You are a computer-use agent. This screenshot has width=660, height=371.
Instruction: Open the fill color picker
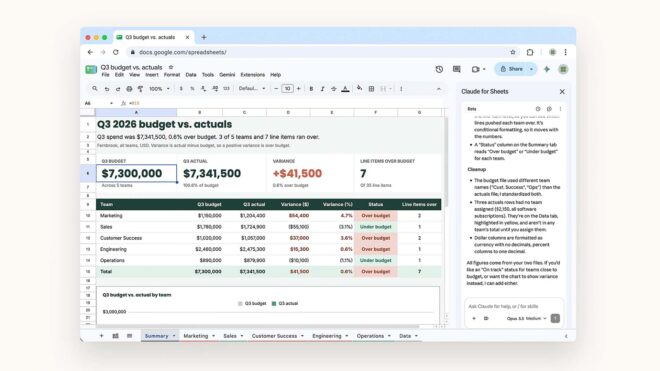[359, 88]
